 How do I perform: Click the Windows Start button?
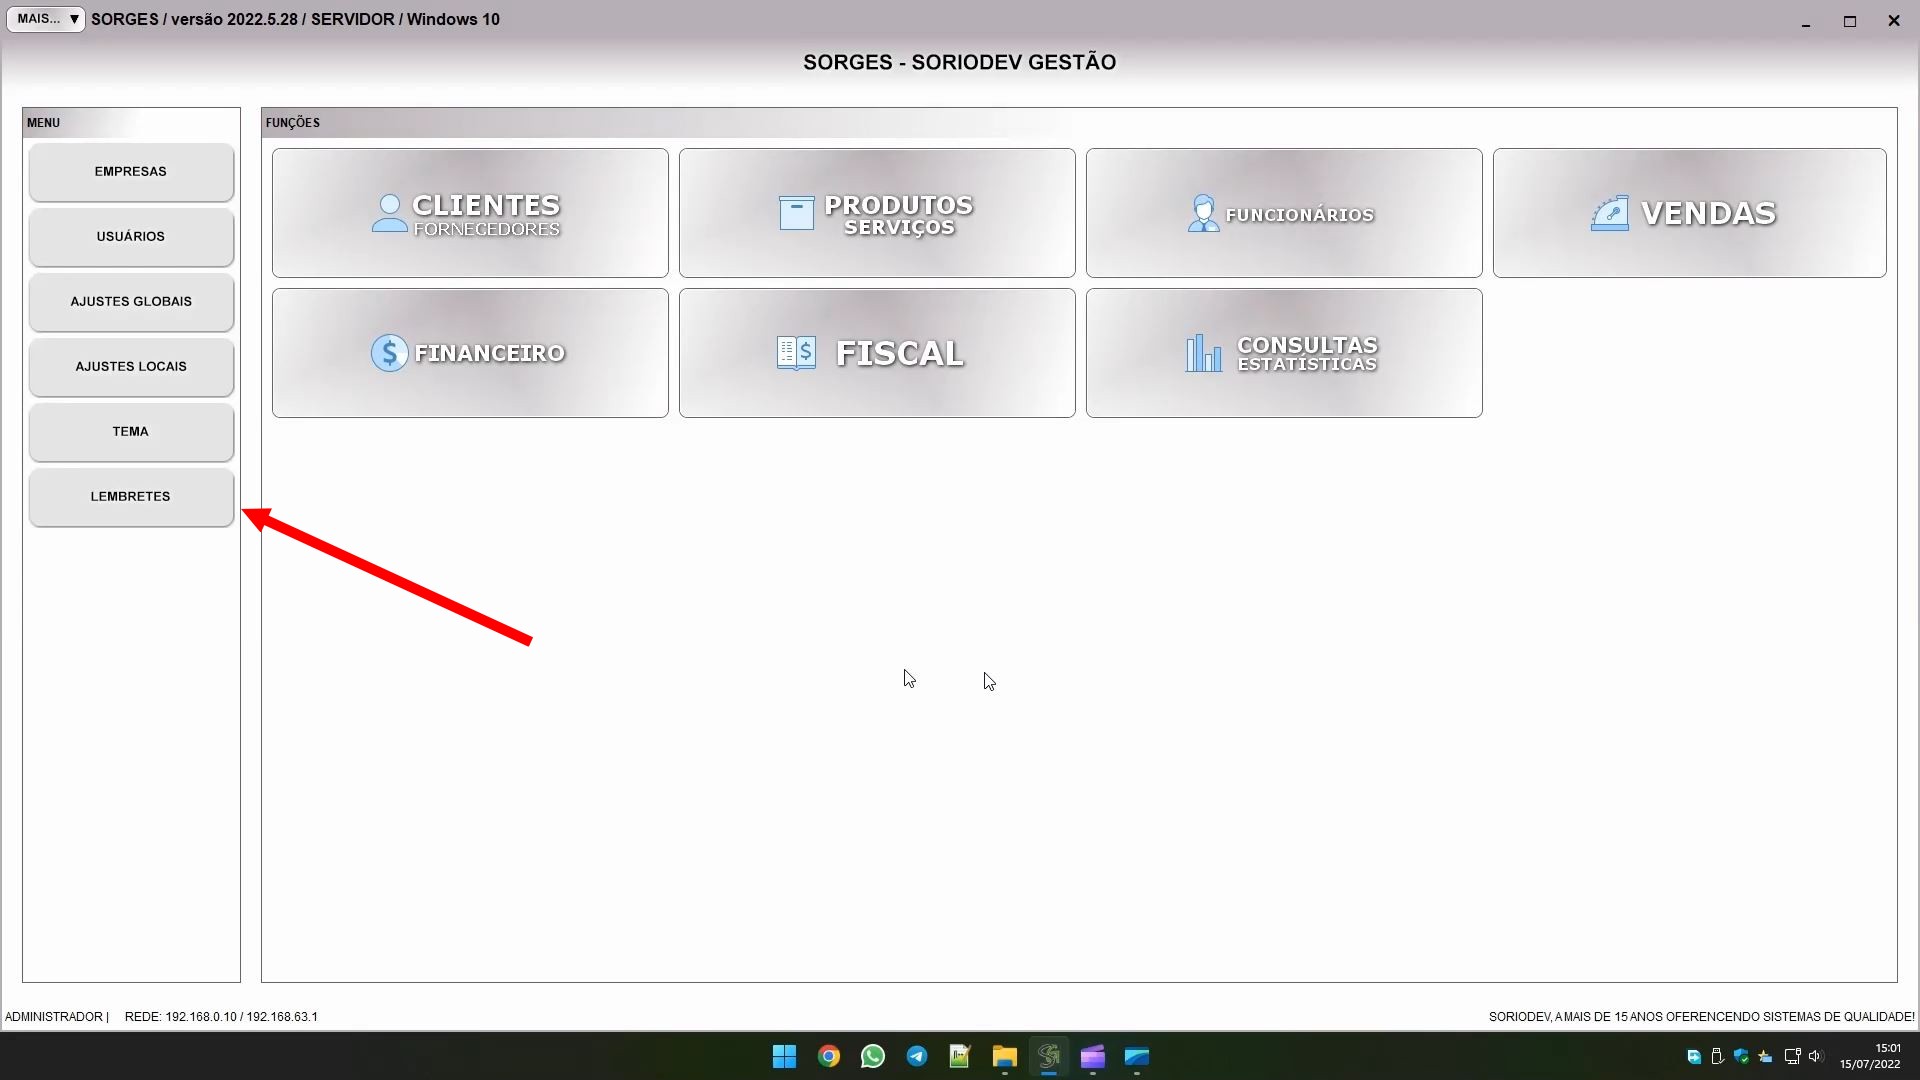(784, 1056)
